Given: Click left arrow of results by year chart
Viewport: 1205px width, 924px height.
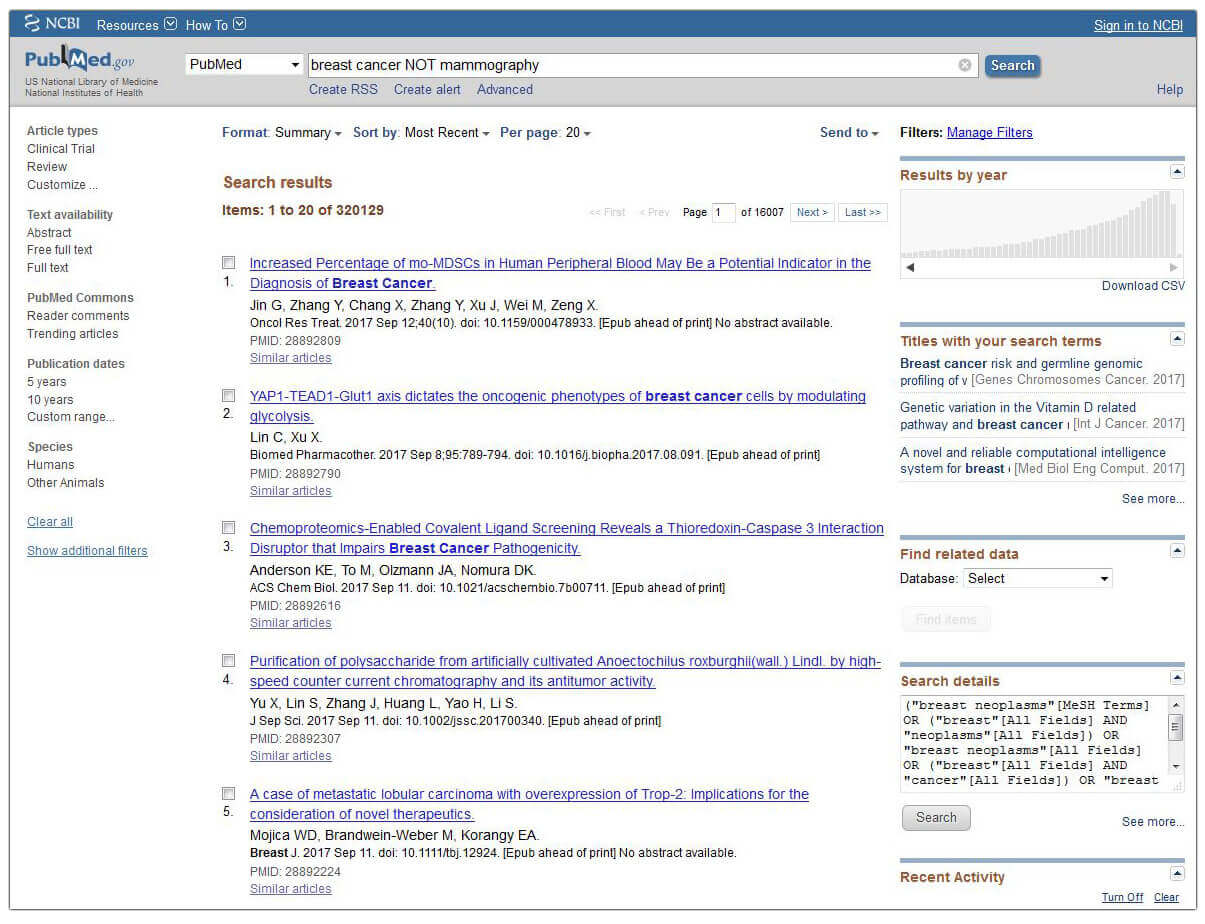Looking at the screenshot, I should [x=910, y=268].
